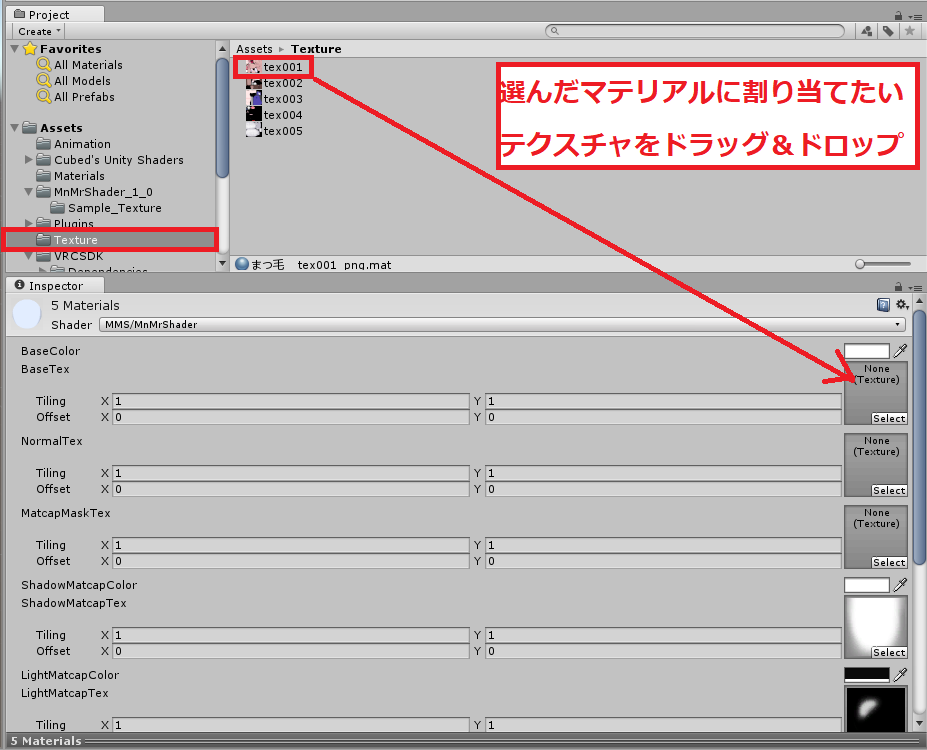Save search star icon
The width and height of the screenshot is (927, 750).
click(910, 31)
